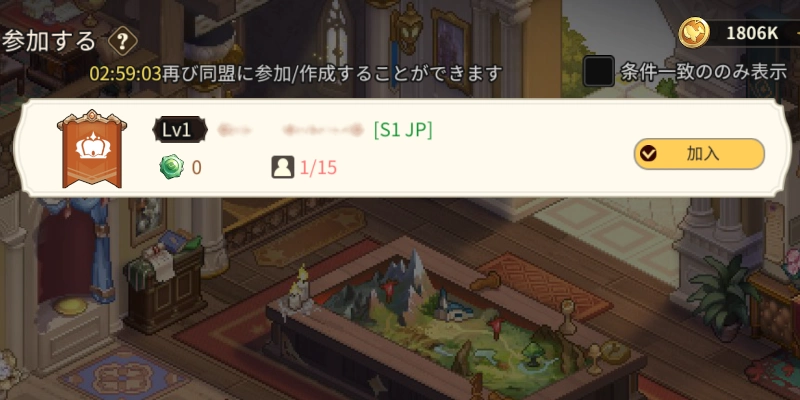This screenshot has height=400, width=800.
Task: Click the Lv1 level badge
Action: tap(180, 130)
